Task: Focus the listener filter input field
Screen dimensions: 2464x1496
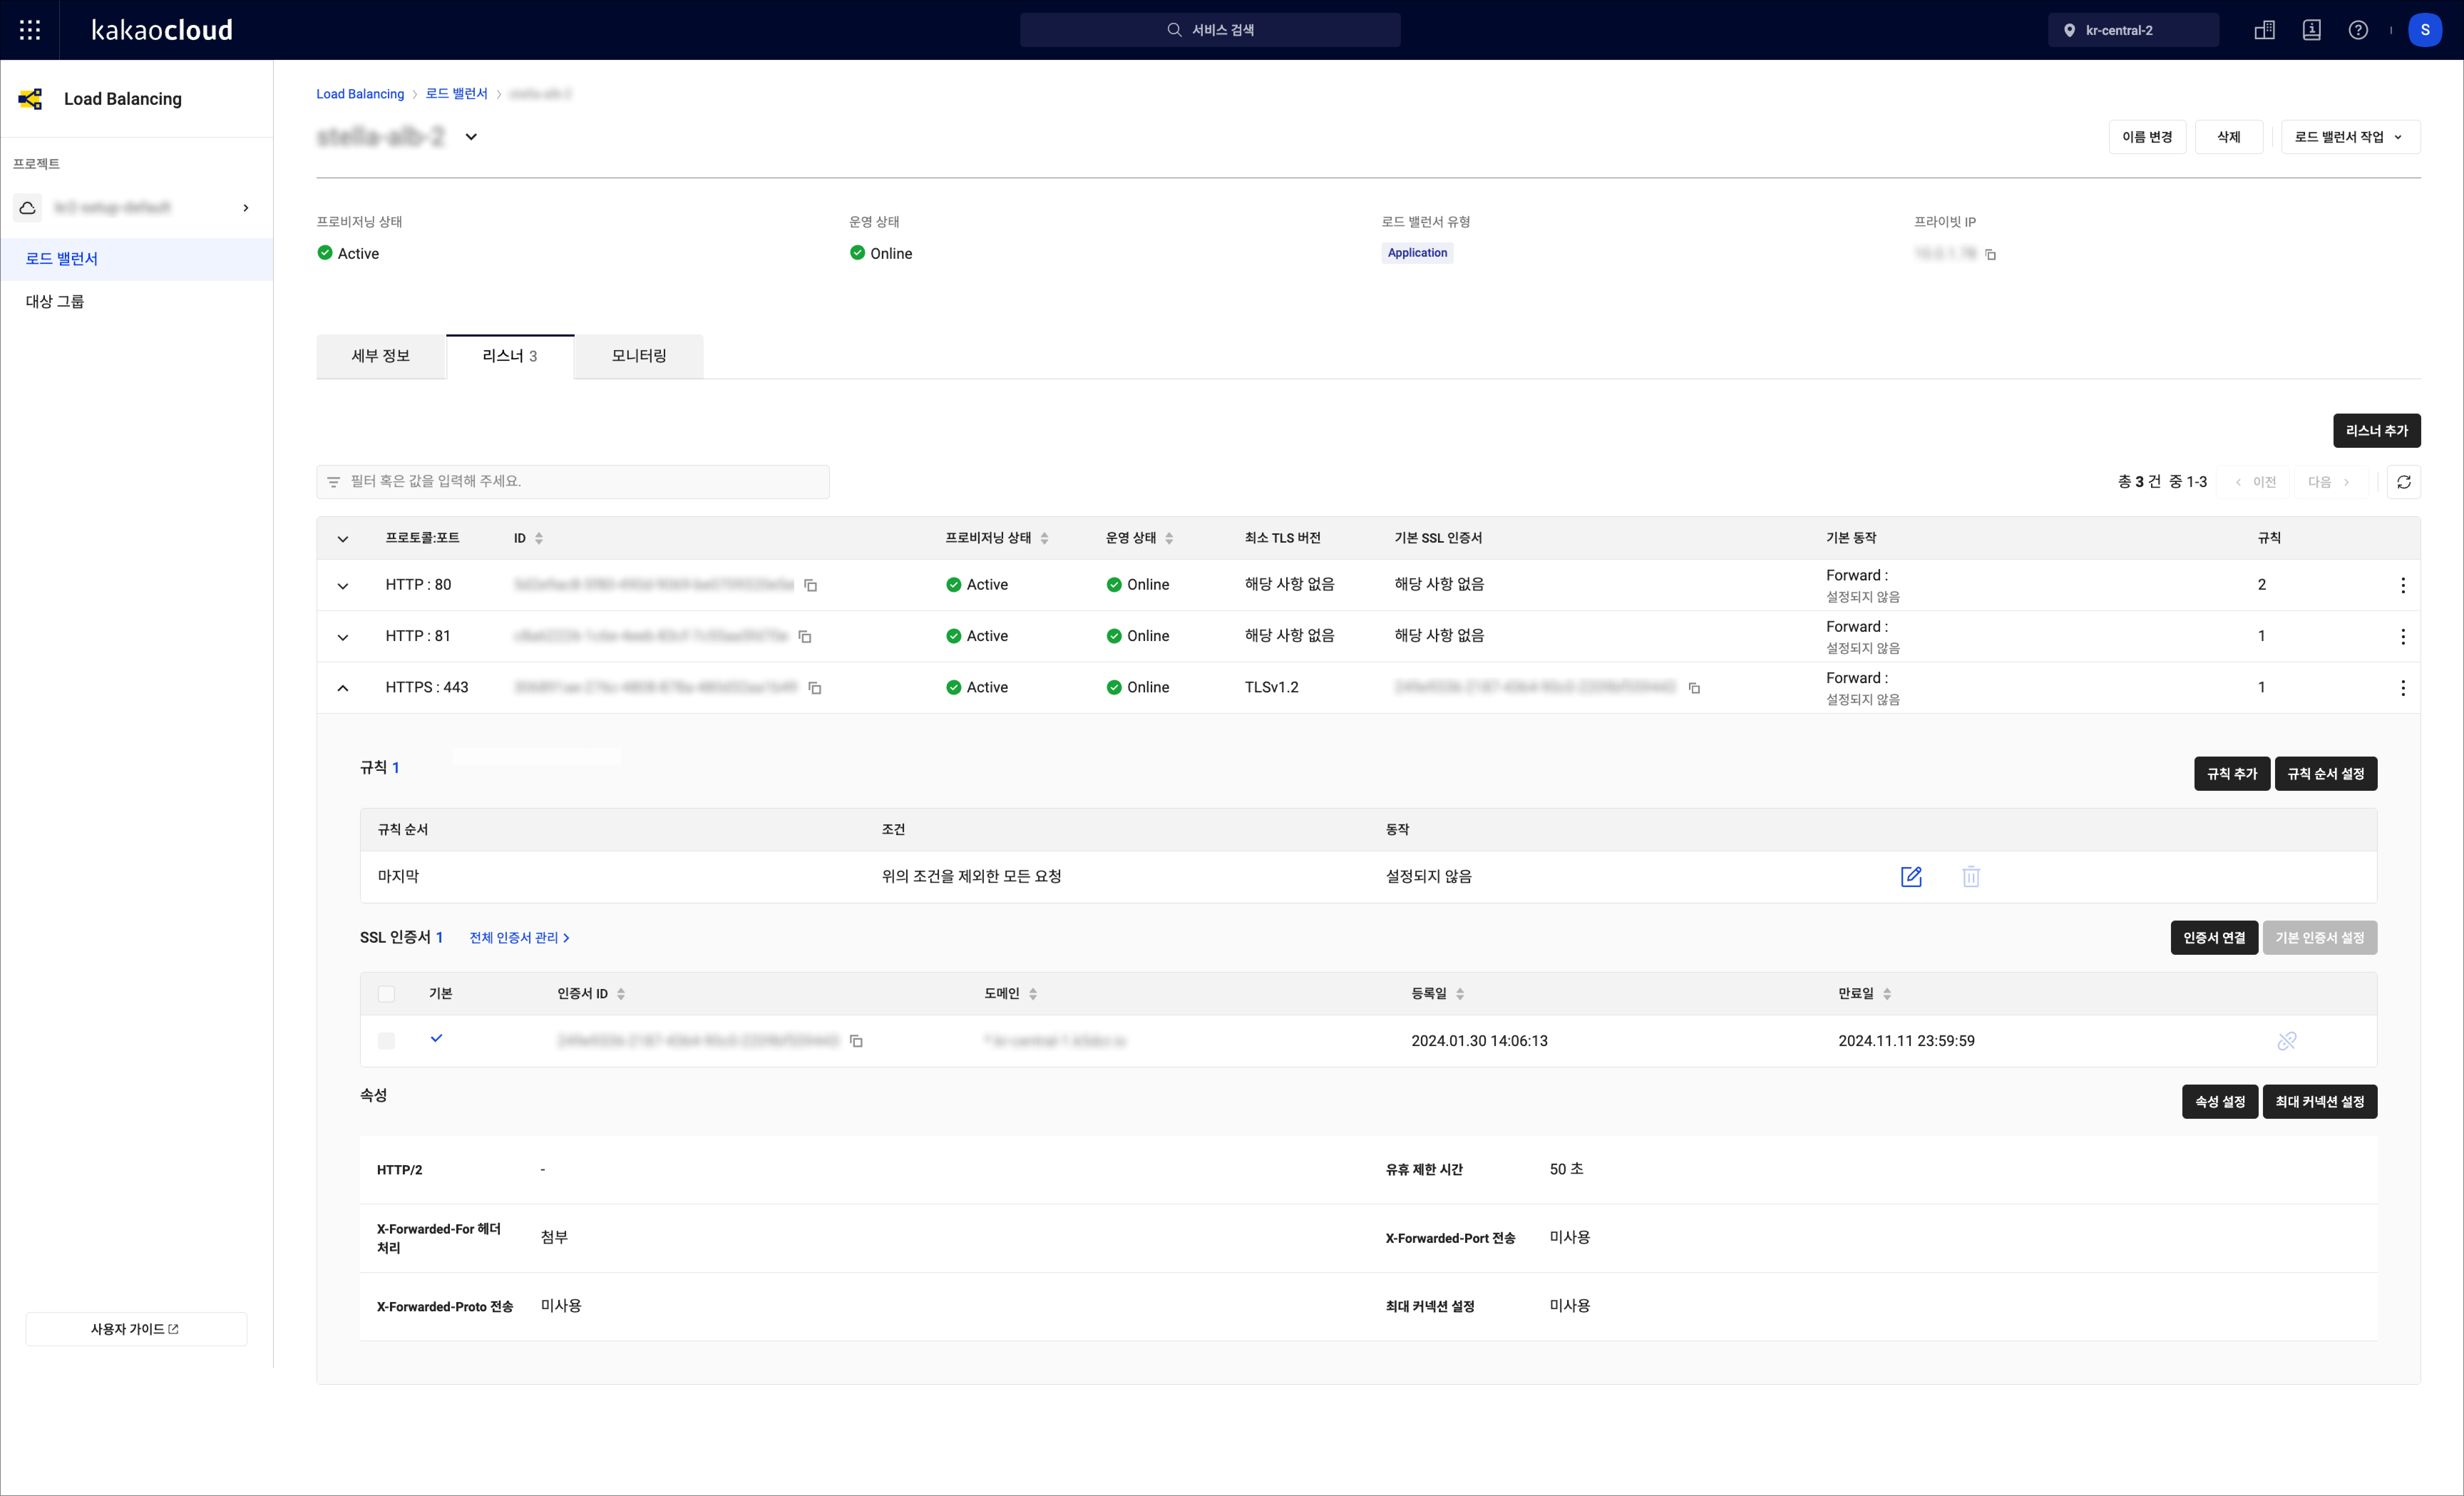Action: 573,482
